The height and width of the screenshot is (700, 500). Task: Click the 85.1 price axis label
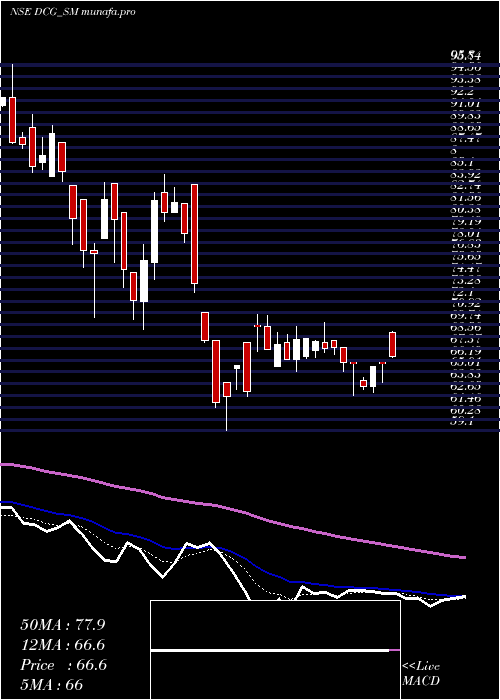[462, 163]
